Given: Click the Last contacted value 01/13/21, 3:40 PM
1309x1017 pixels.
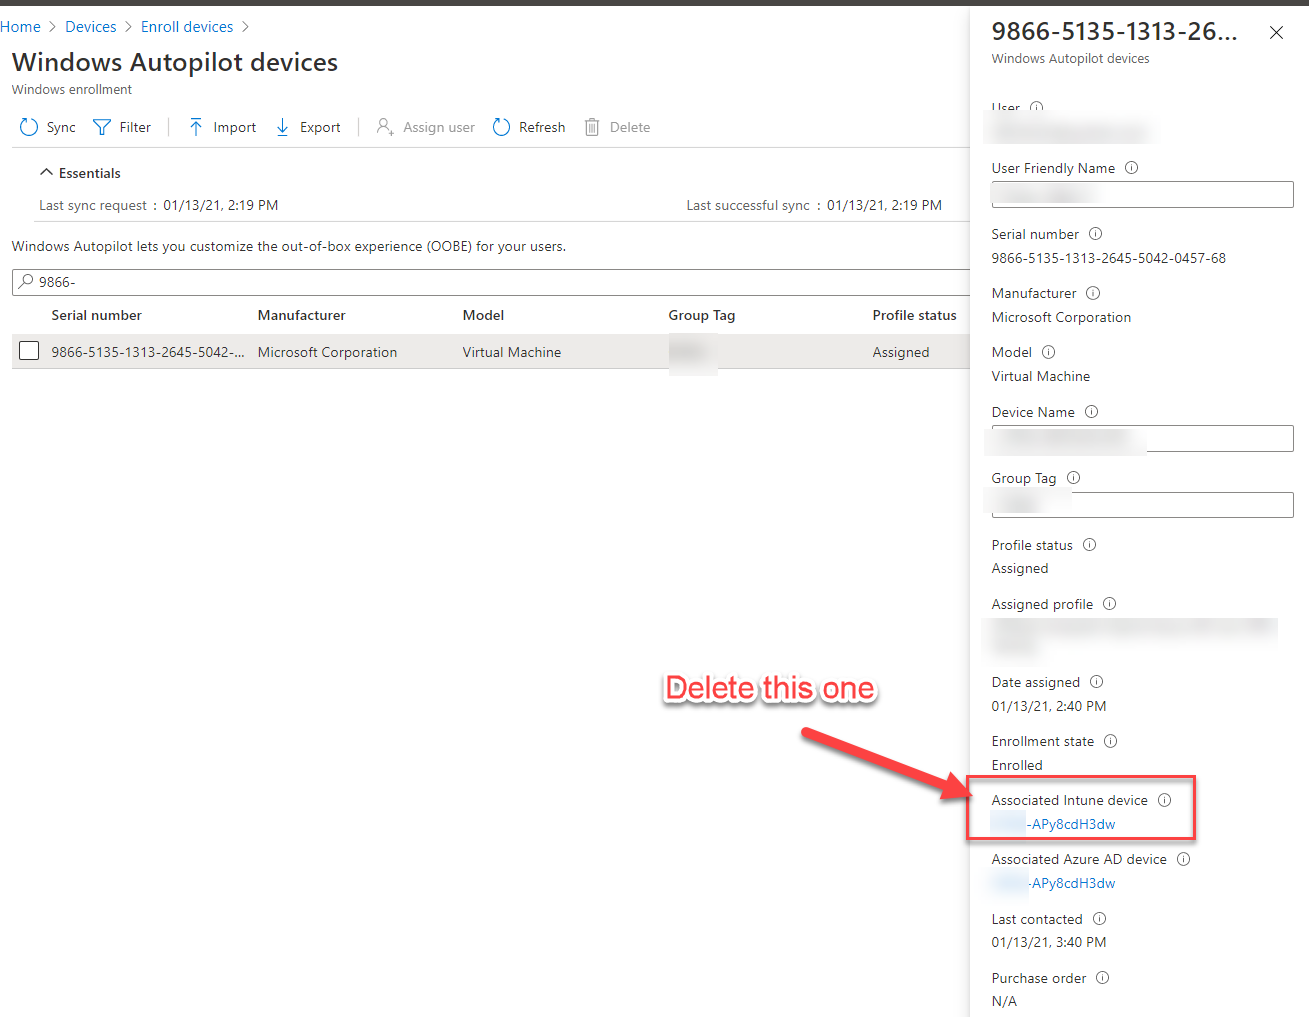Looking at the screenshot, I should pos(1049,942).
